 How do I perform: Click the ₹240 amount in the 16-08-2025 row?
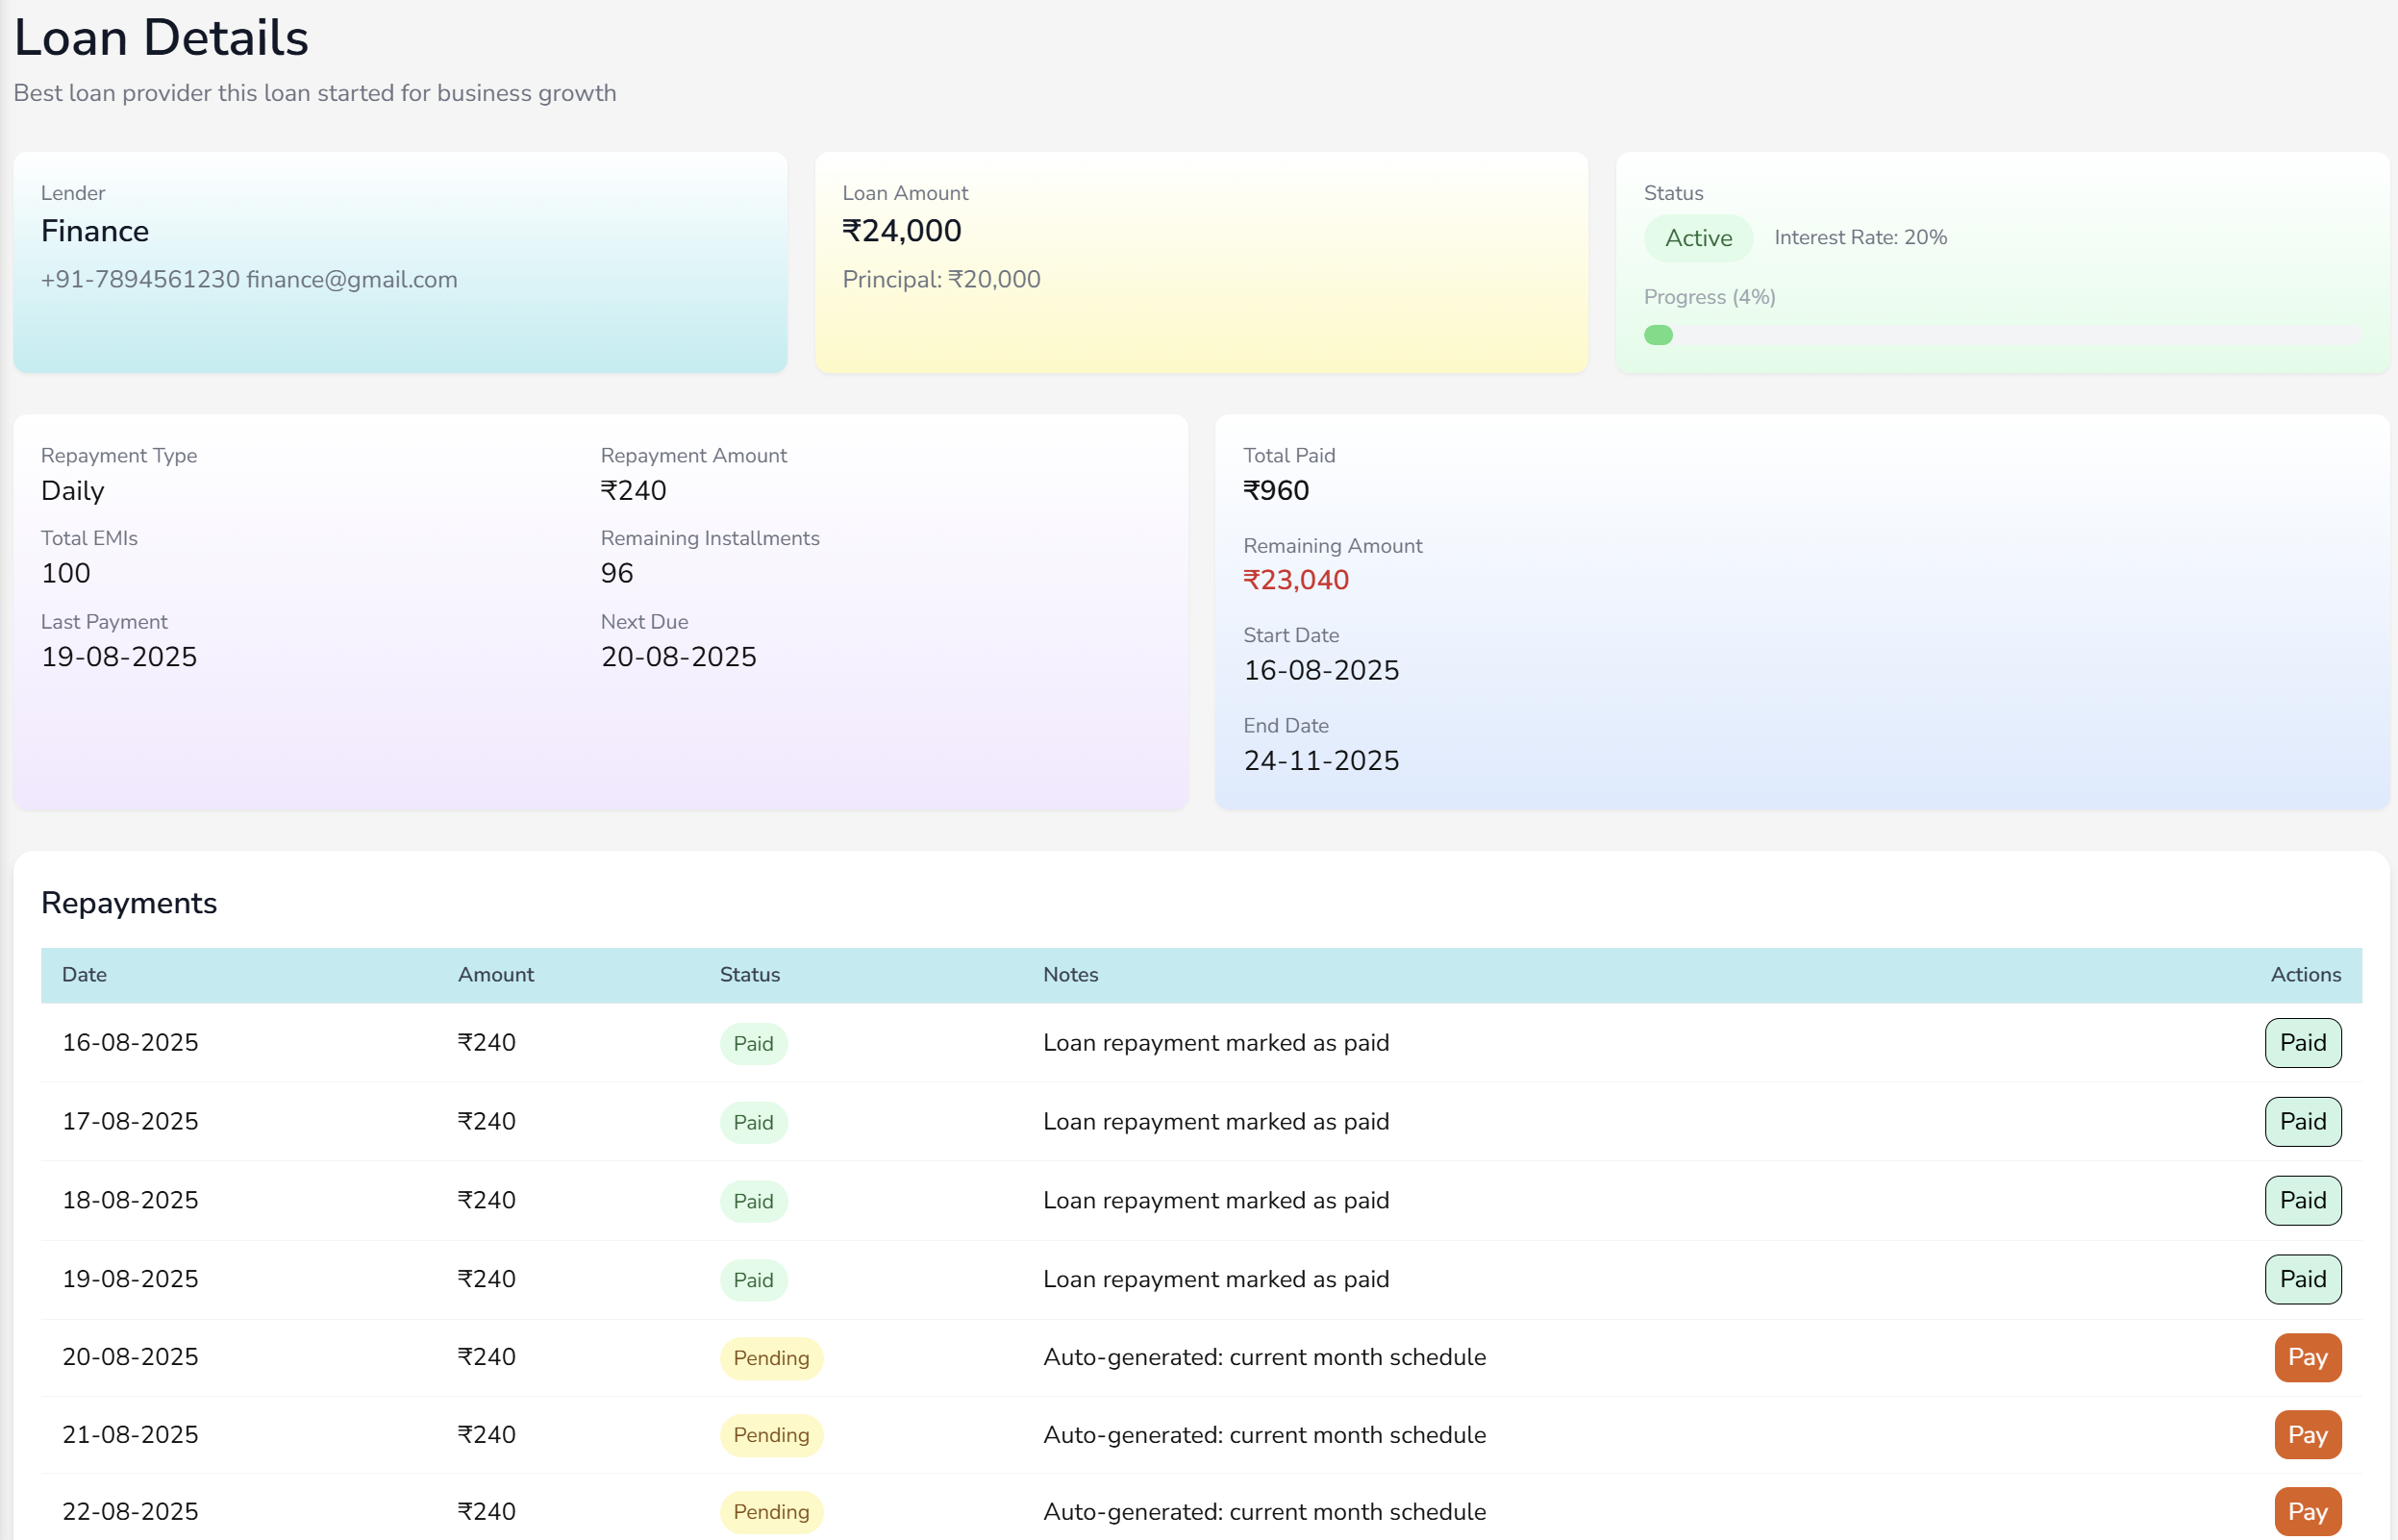coord(487,1043)
